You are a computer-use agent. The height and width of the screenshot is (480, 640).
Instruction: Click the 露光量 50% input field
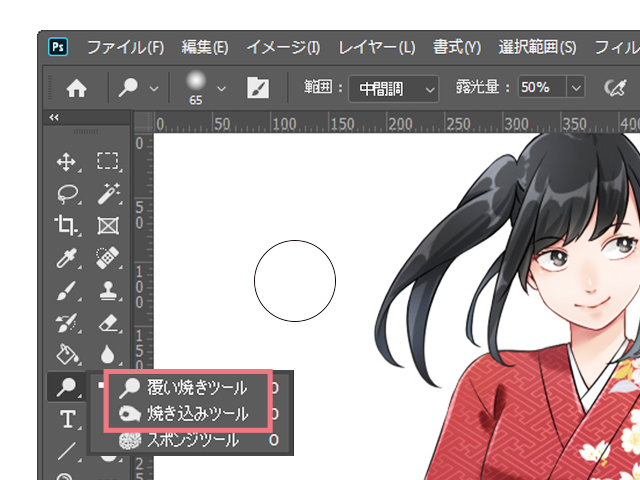tap(542, 87)
